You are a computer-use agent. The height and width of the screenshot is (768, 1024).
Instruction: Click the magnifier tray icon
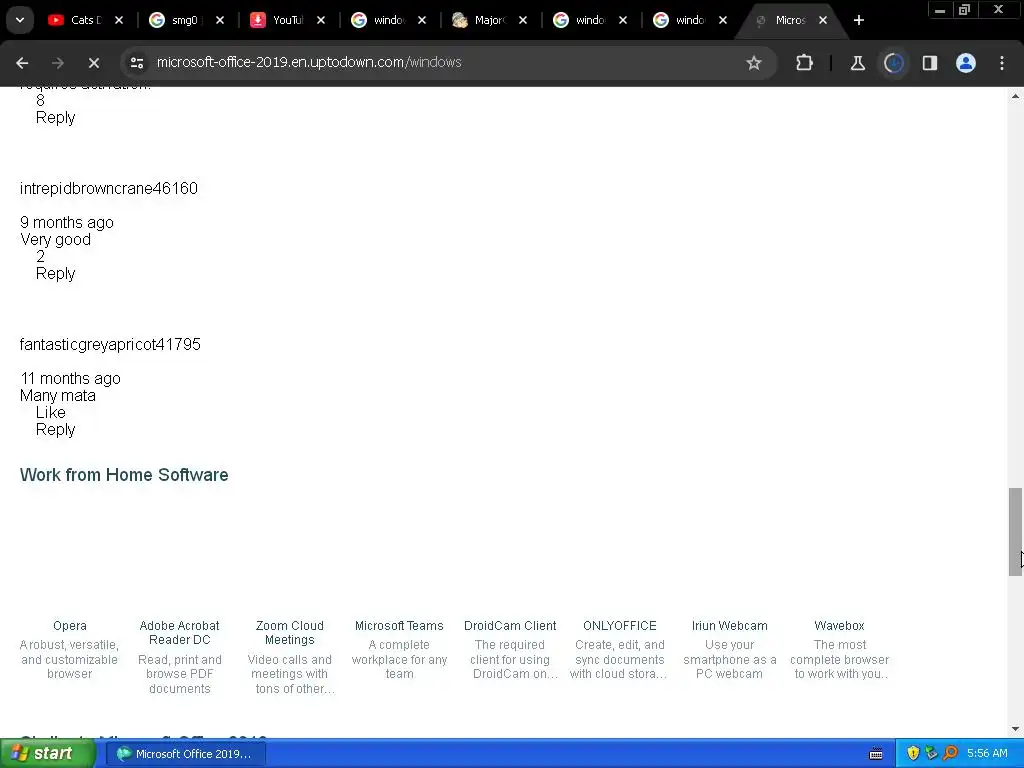(950, 754)
